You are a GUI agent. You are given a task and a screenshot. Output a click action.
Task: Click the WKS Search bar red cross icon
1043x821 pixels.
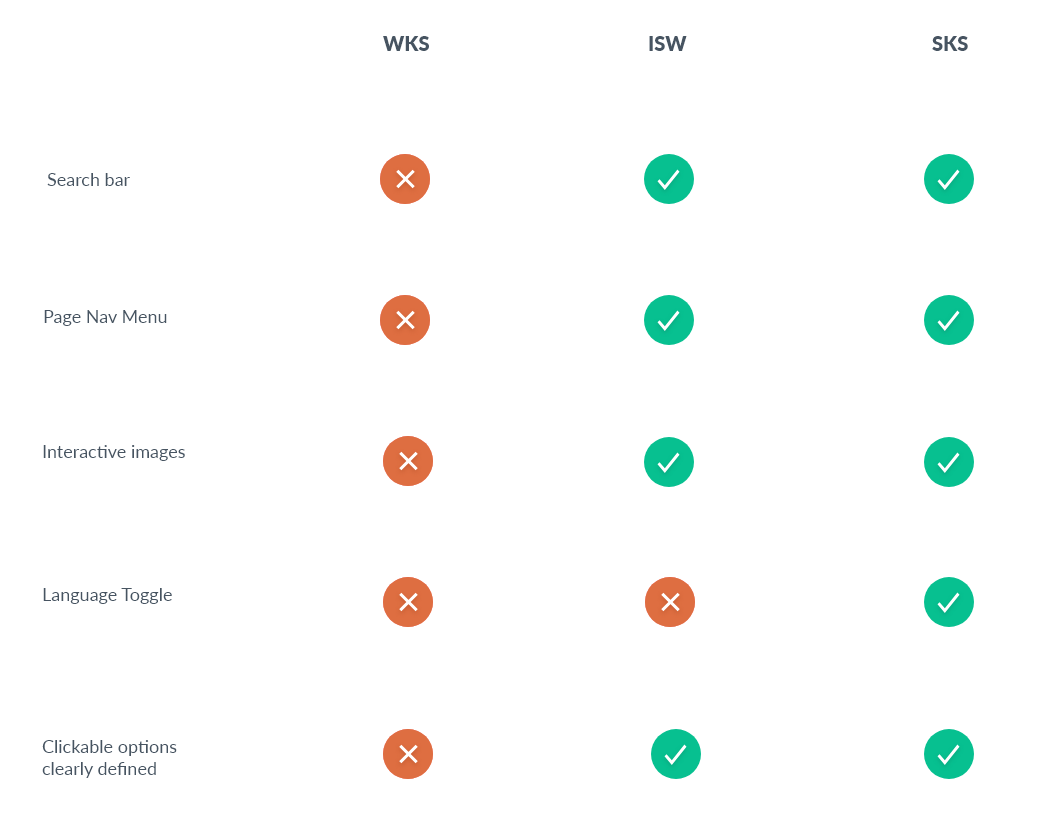point(405,179)
